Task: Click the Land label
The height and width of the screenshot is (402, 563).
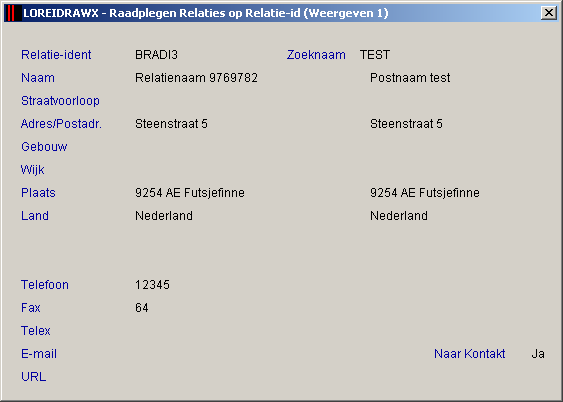Action: [x=34, y=215]
